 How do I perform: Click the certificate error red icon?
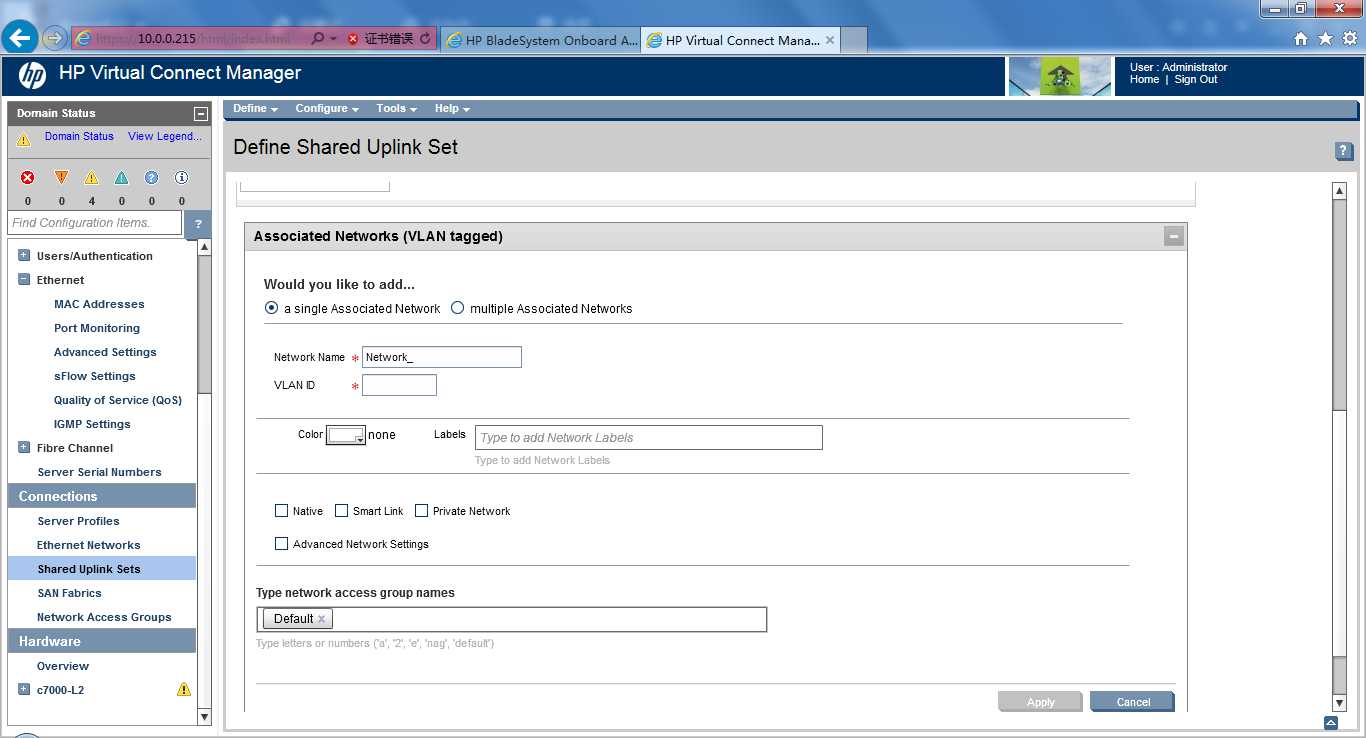[353, 39]
